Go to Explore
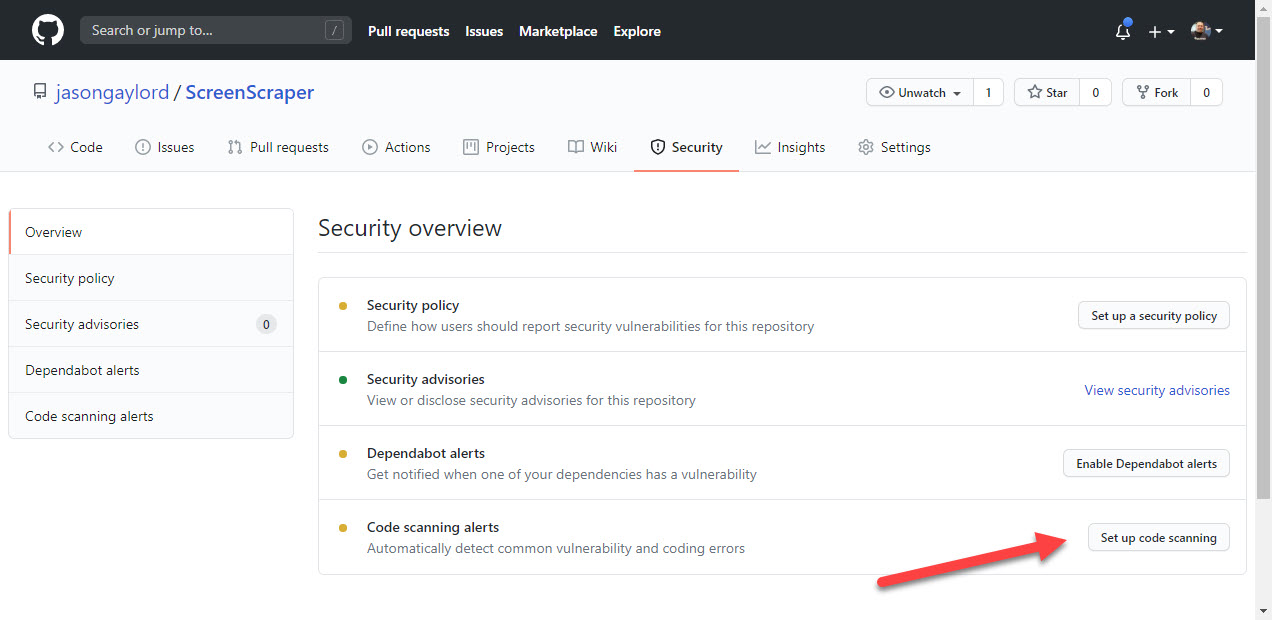 point(637,31)
